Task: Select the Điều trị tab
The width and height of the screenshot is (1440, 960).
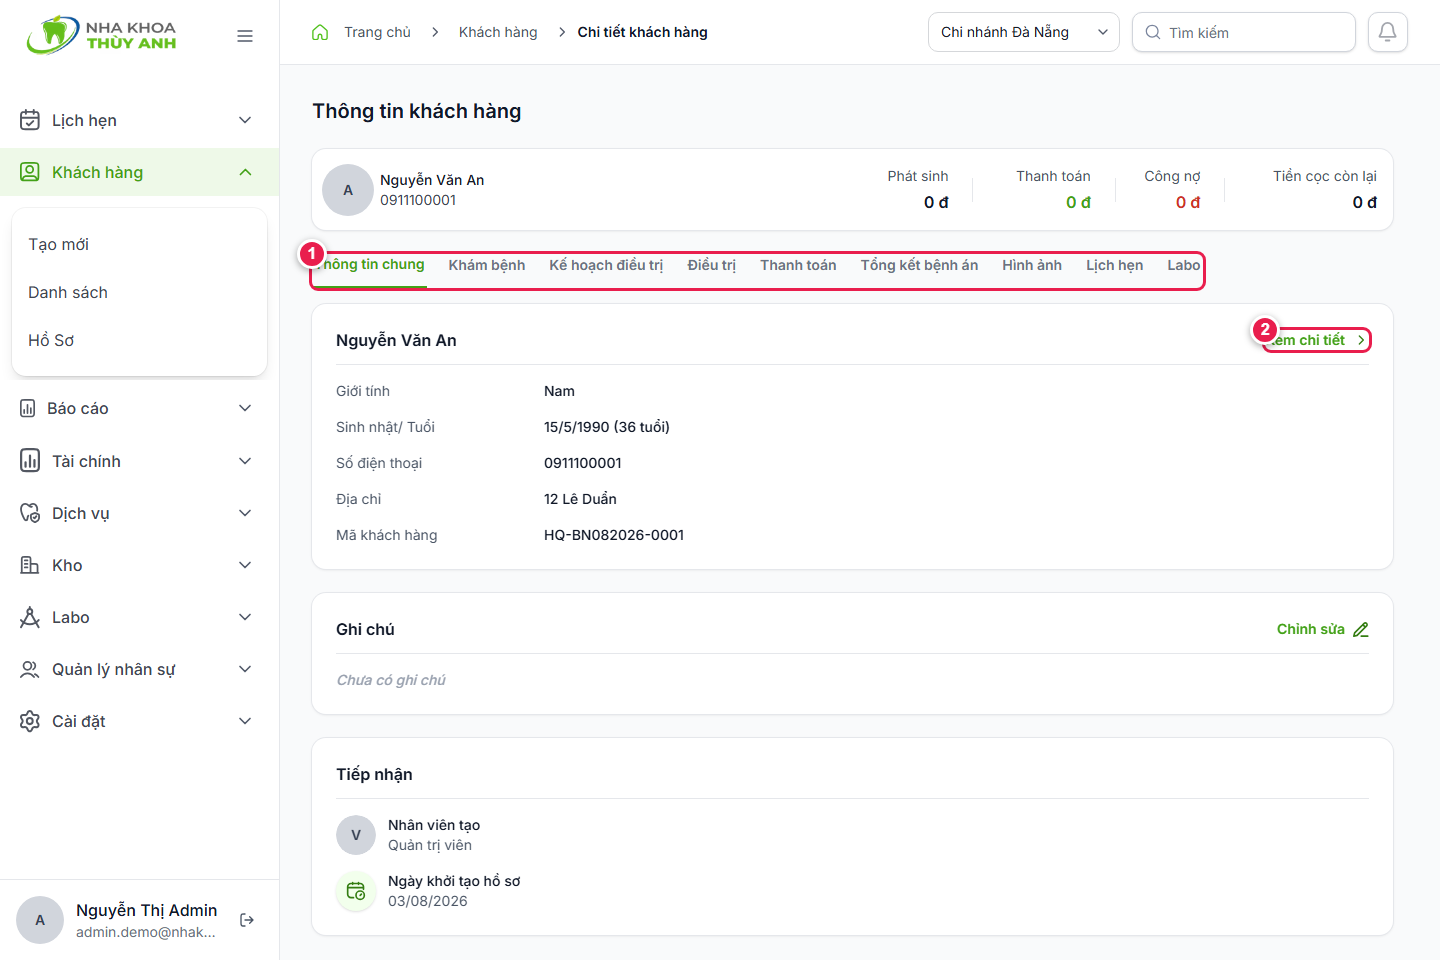Action: tap(712, 265)
